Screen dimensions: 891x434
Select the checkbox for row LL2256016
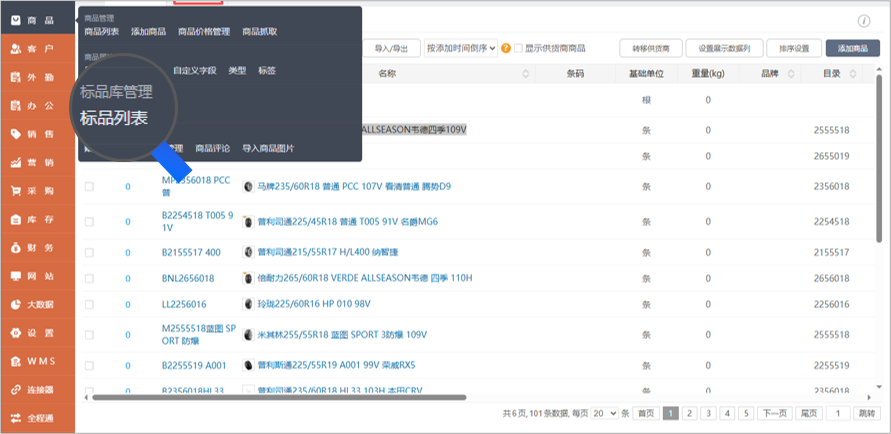point(89,304)
